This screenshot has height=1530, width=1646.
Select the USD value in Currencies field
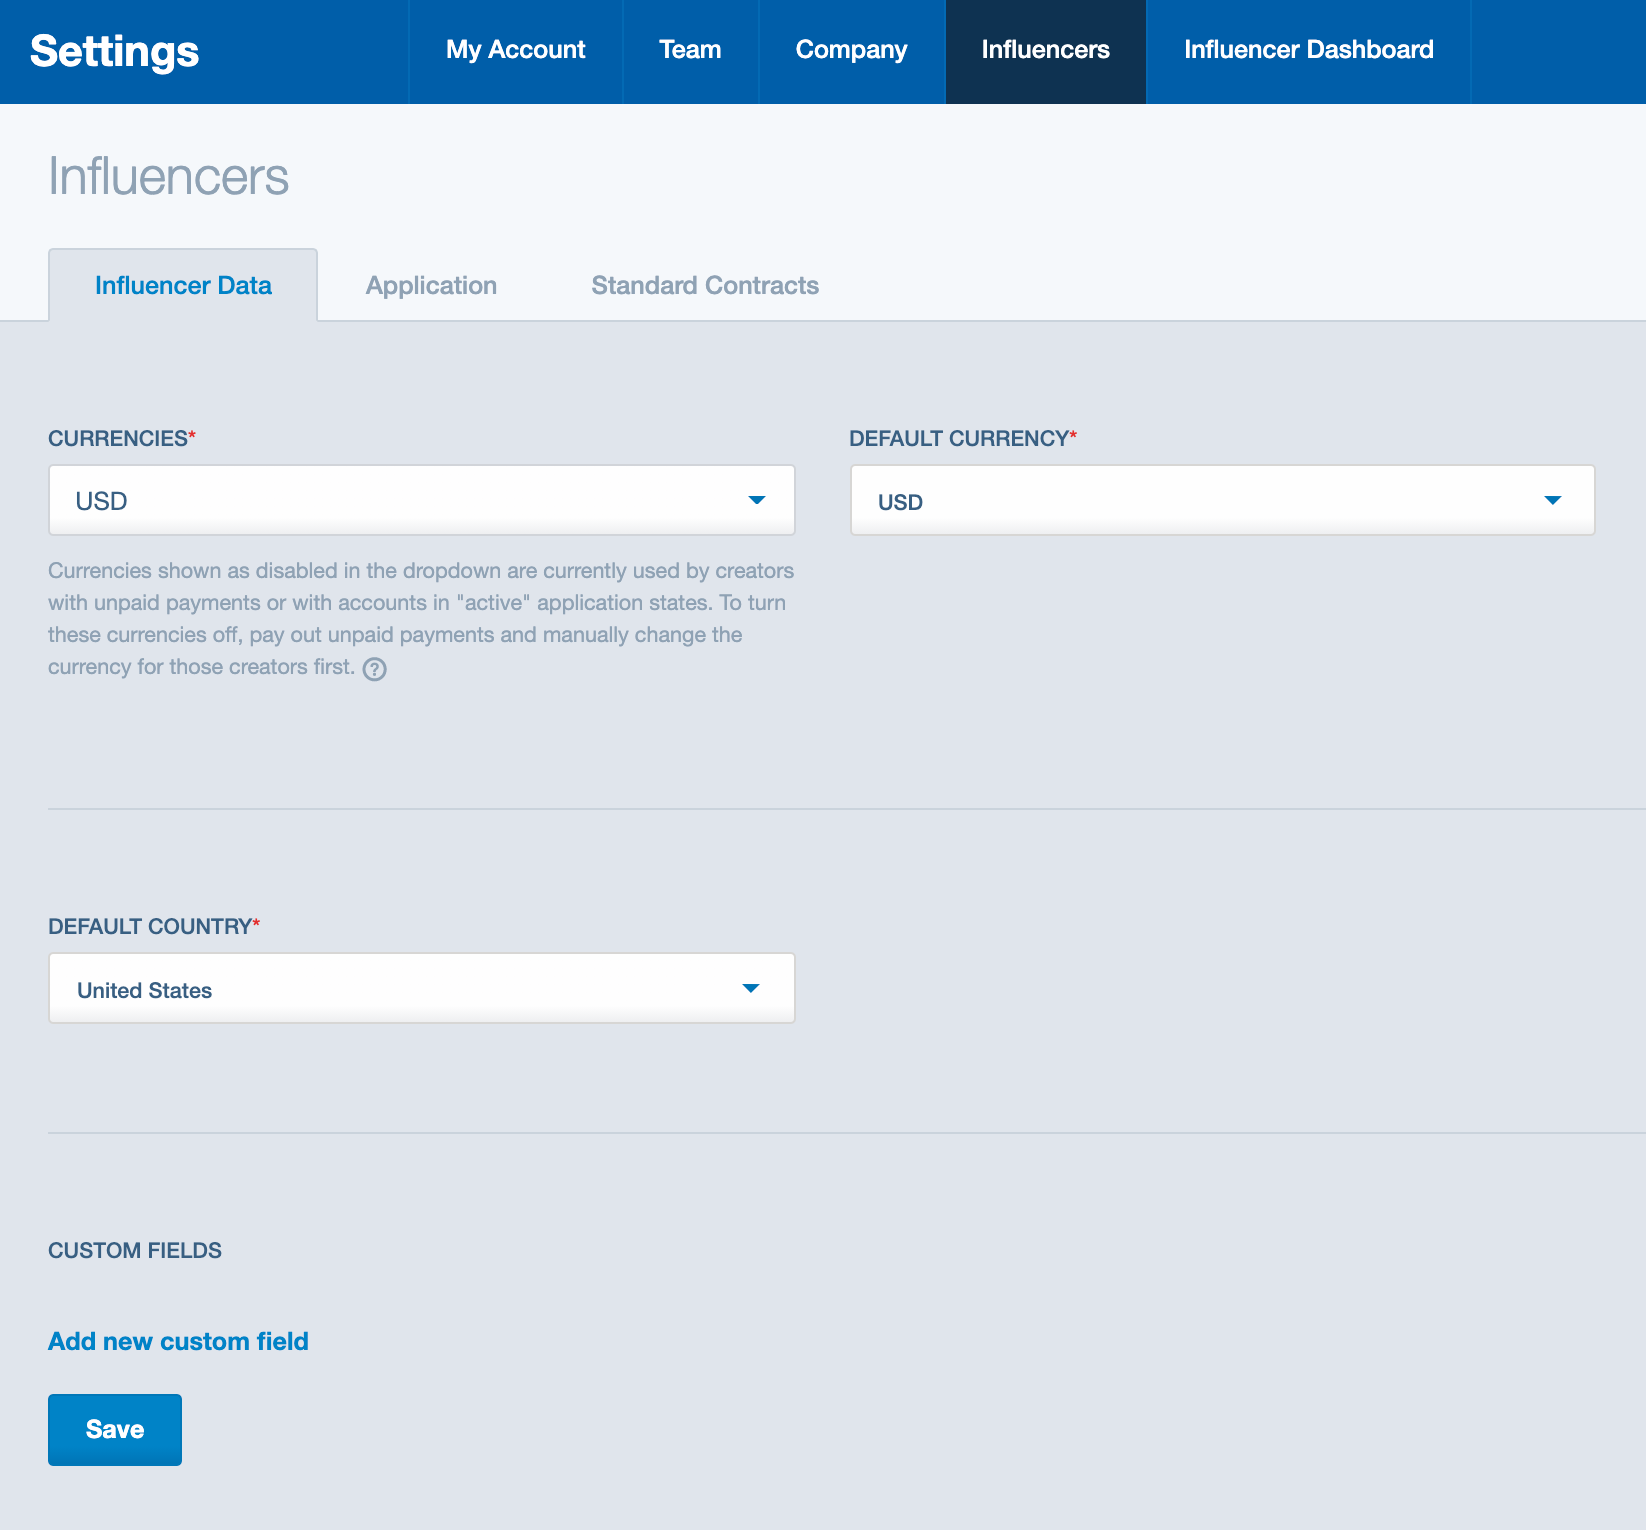(x=102, y=501)
